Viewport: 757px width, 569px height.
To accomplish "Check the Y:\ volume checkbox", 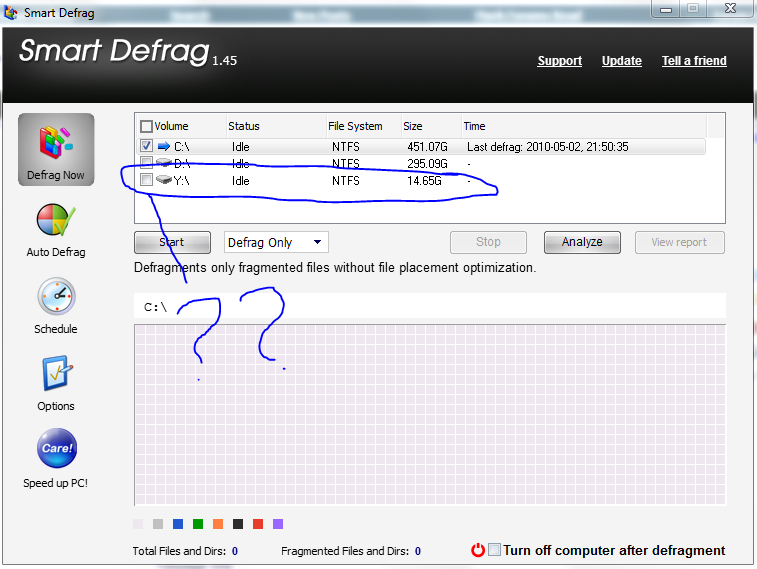I will (146, 180).
